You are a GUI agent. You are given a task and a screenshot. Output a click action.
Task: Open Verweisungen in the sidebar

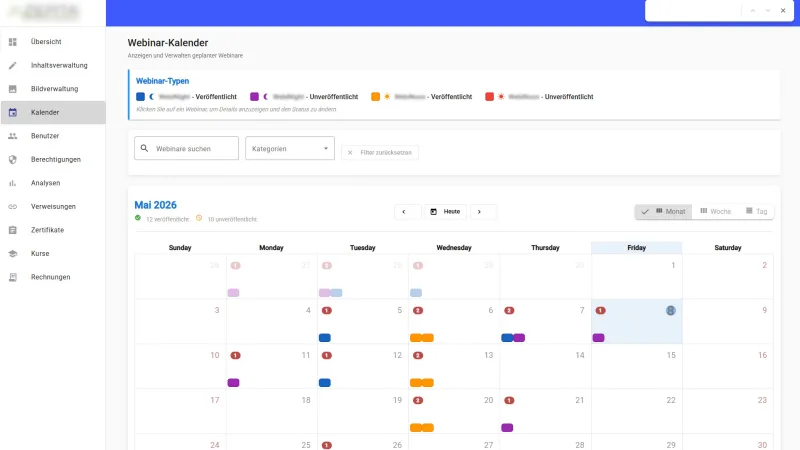click(53, 206)
